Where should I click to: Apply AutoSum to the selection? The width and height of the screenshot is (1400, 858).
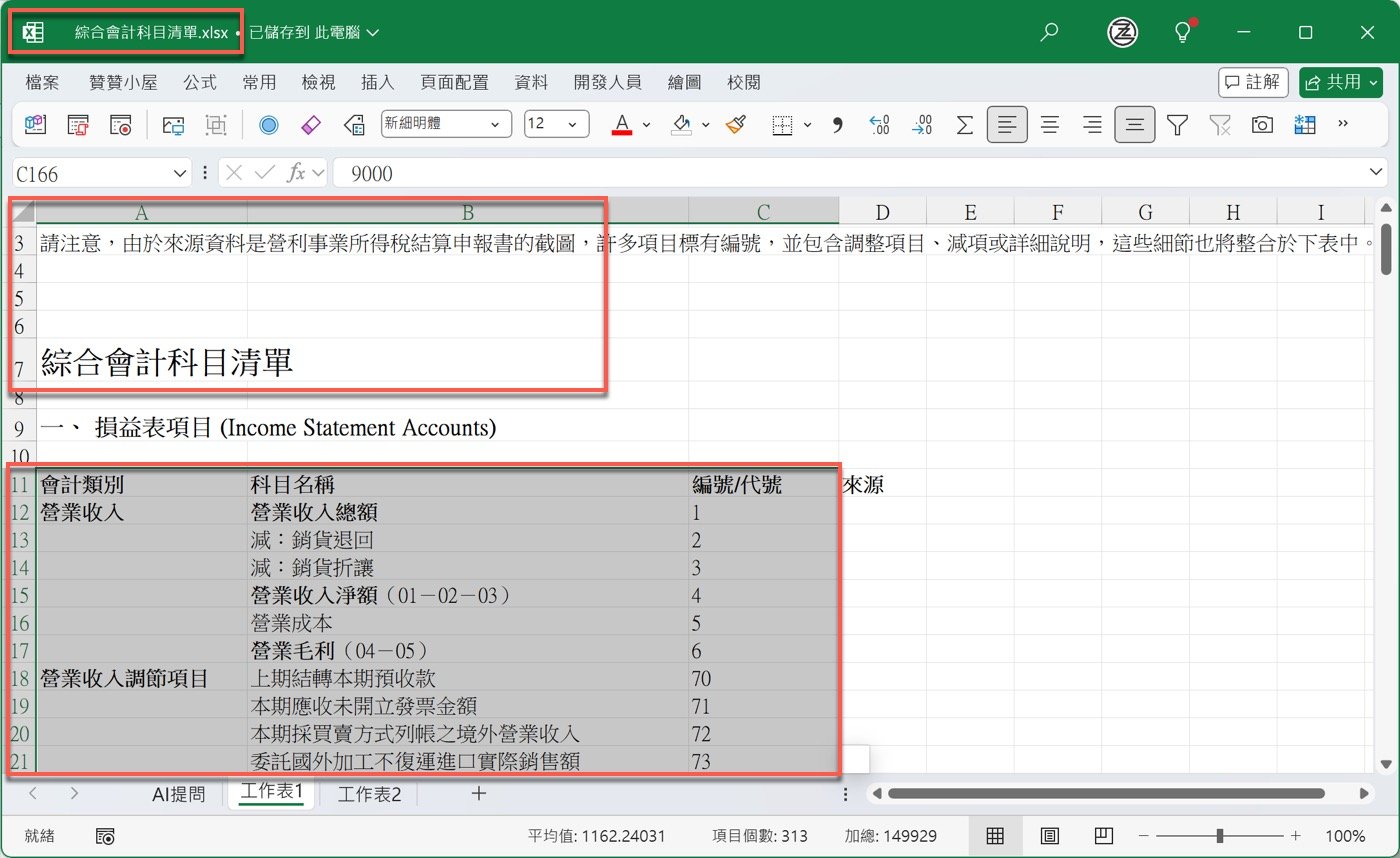click(964, 125)
